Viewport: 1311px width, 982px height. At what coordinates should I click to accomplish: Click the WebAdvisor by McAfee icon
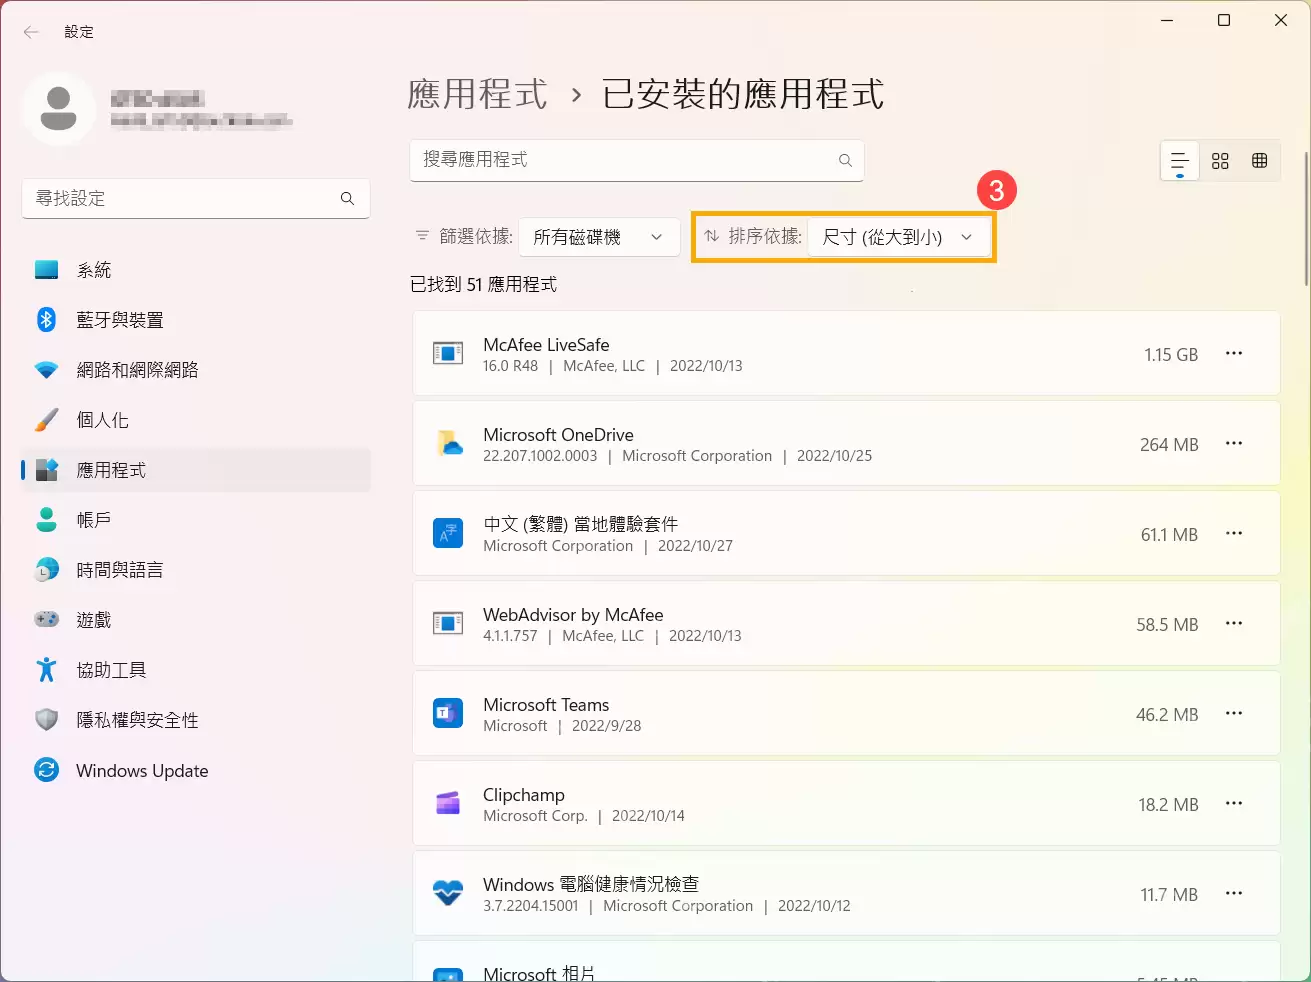coord(448,624)
